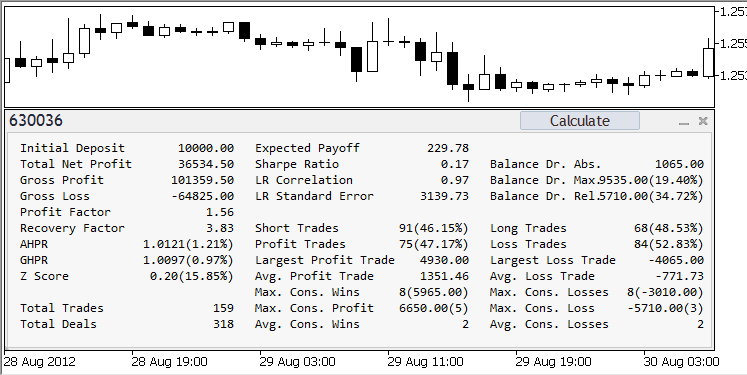Image resolution: width=747 pixels, height=375 pixels.
Task: Select the LR Standard Error value 3139.73
Action: [x=444, y=196]
